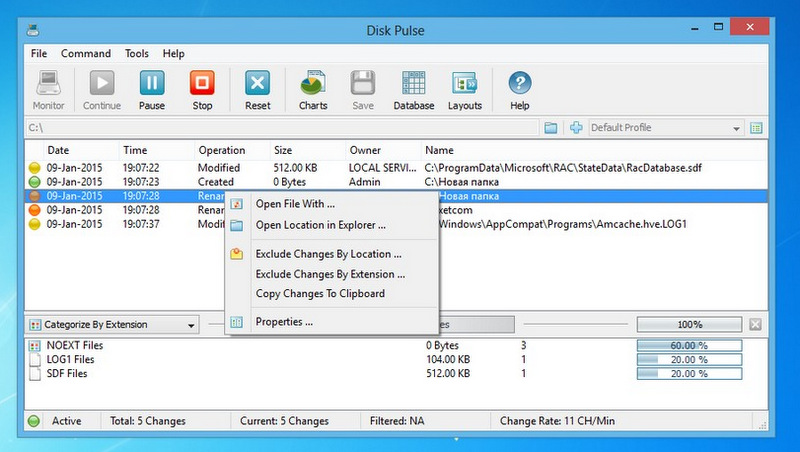The width and height of the screenshot is (800, 452).
Task: Click the Amcache.hve.LOG1 path text
Action: tap(562, 224)
